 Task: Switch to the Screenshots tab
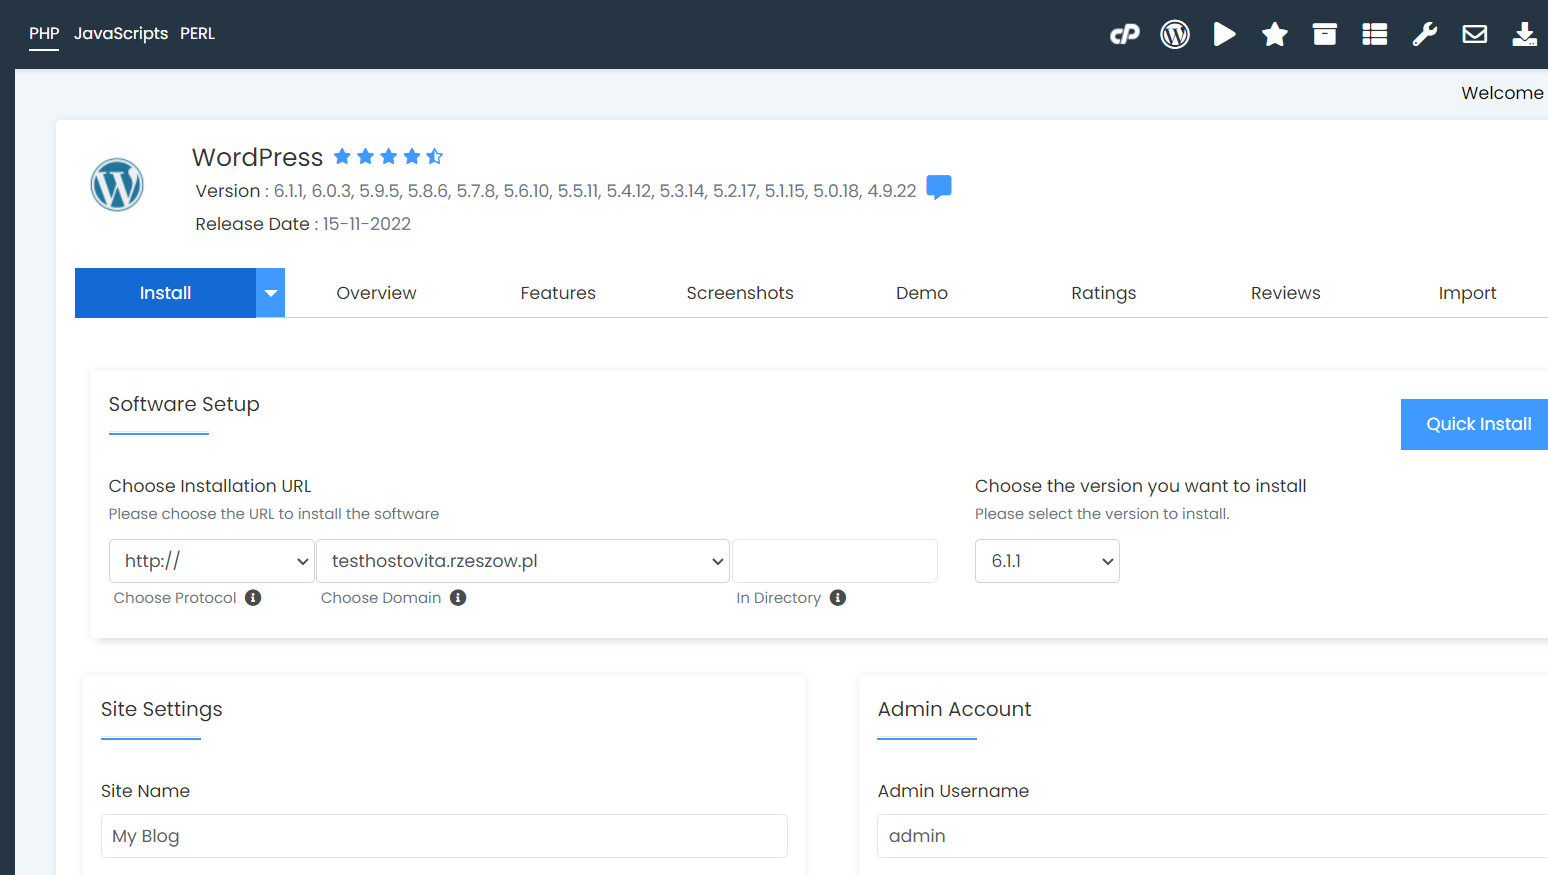coord(740,293)
